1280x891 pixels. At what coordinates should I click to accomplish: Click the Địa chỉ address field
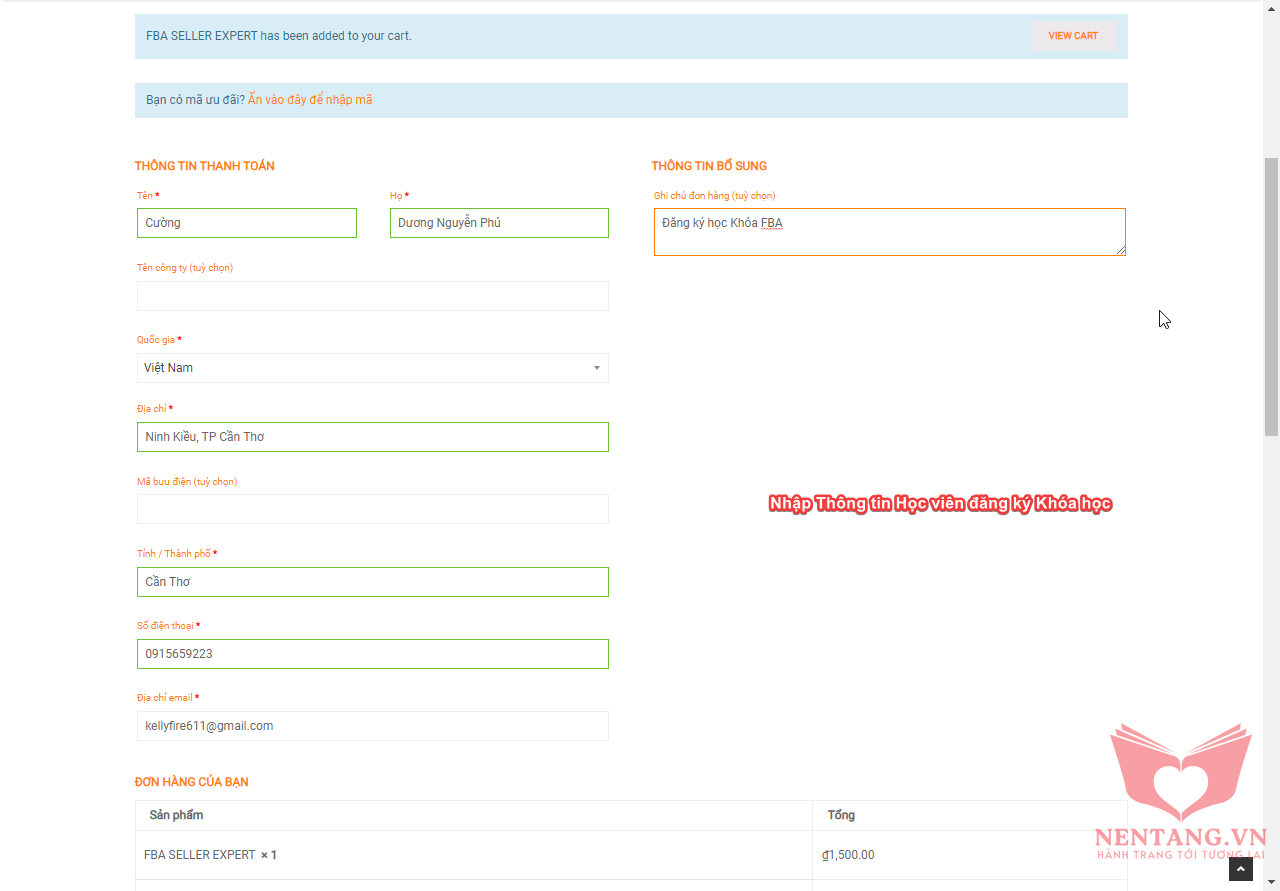(x=372, y=437)
